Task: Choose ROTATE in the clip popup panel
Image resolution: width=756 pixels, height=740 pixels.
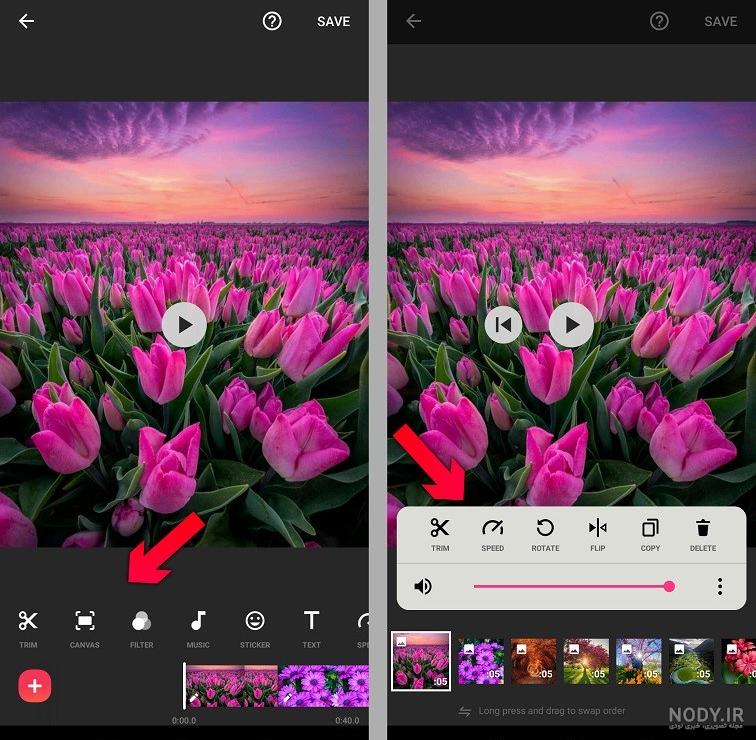Action: [x=545, y=535]
